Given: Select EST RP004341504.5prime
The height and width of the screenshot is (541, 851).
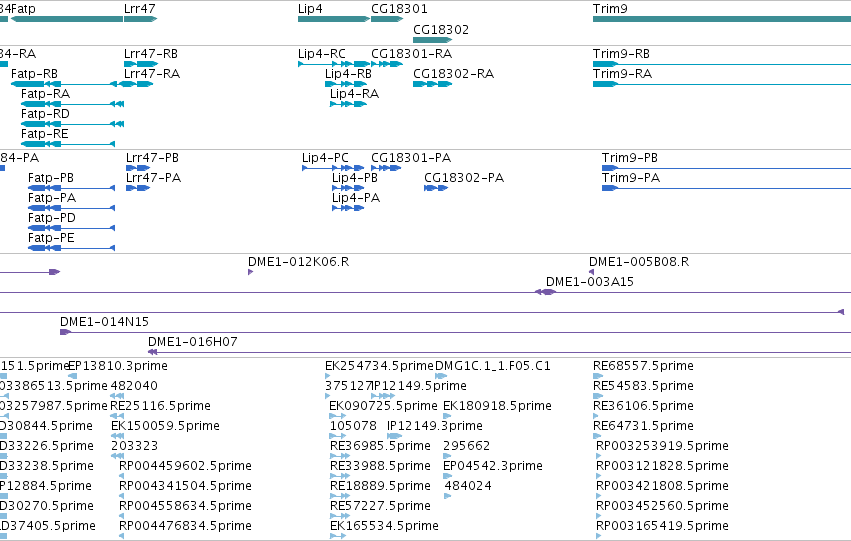Looking at the screenshot, I should tap(122, 497).
